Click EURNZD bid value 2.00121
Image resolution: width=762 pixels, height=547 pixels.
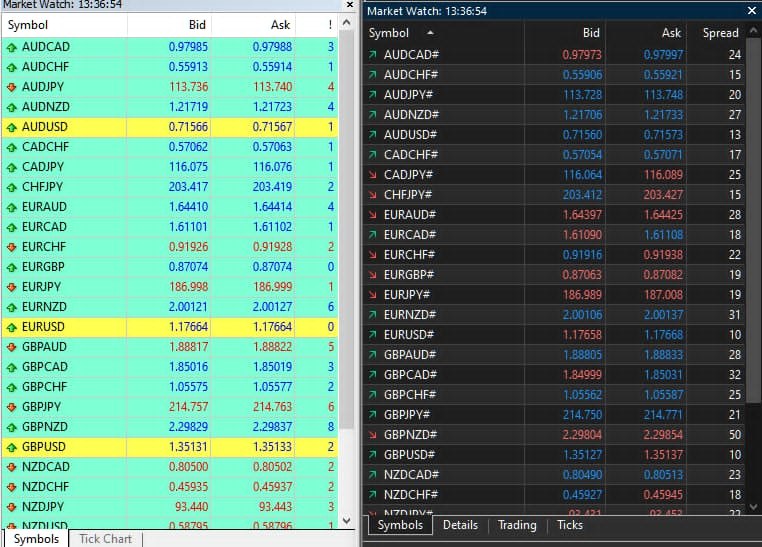click(188, 307)
